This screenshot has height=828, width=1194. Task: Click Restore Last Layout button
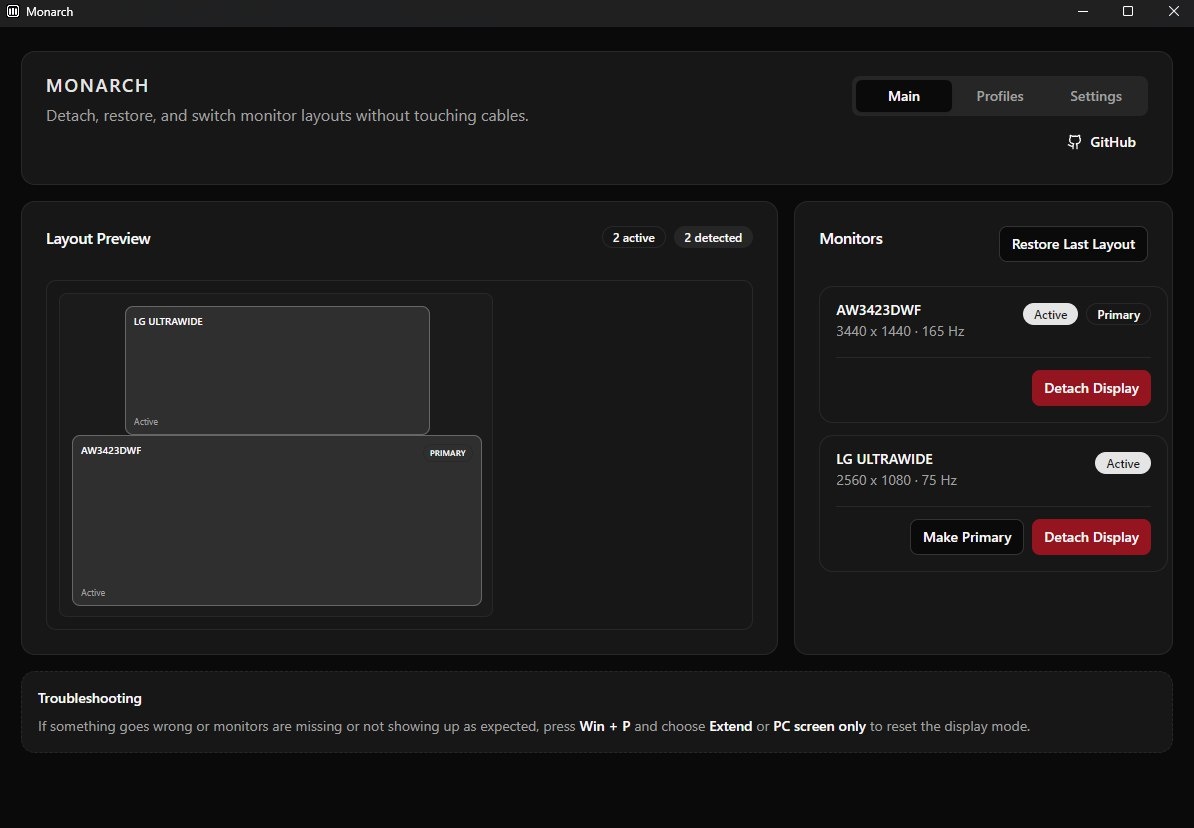click(1073, 244)
